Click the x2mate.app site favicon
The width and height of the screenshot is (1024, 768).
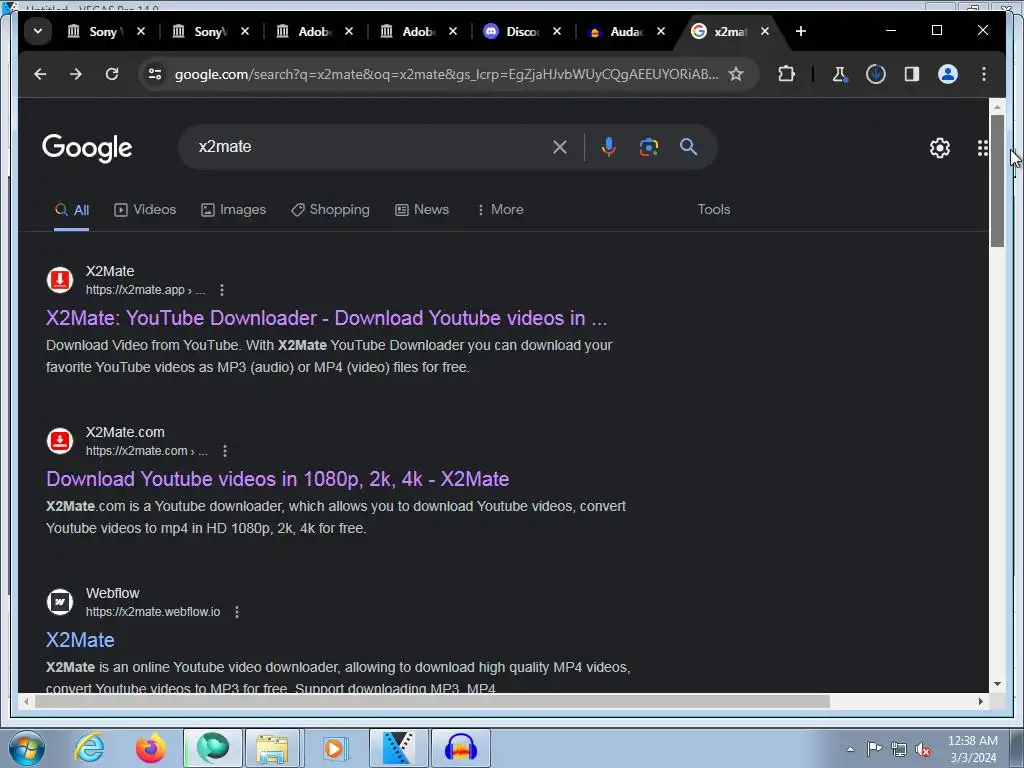coord(60,280)
